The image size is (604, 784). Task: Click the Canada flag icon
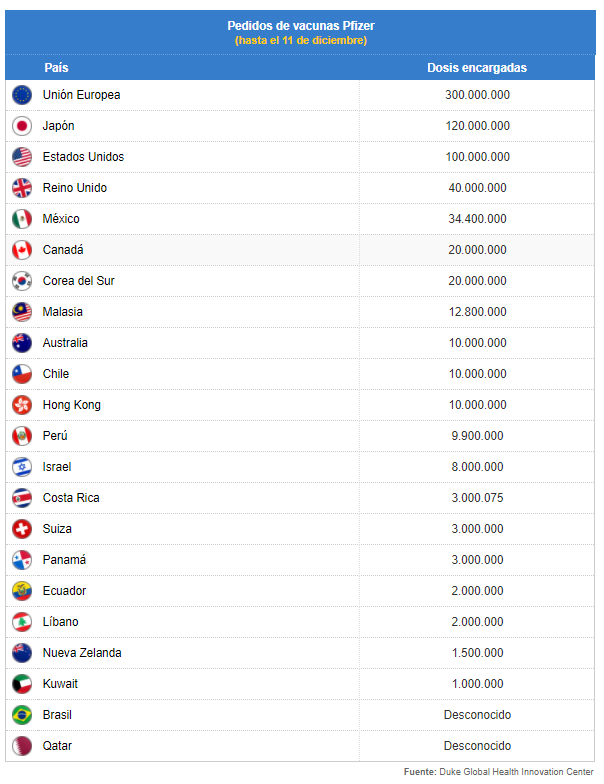(22, 250)
